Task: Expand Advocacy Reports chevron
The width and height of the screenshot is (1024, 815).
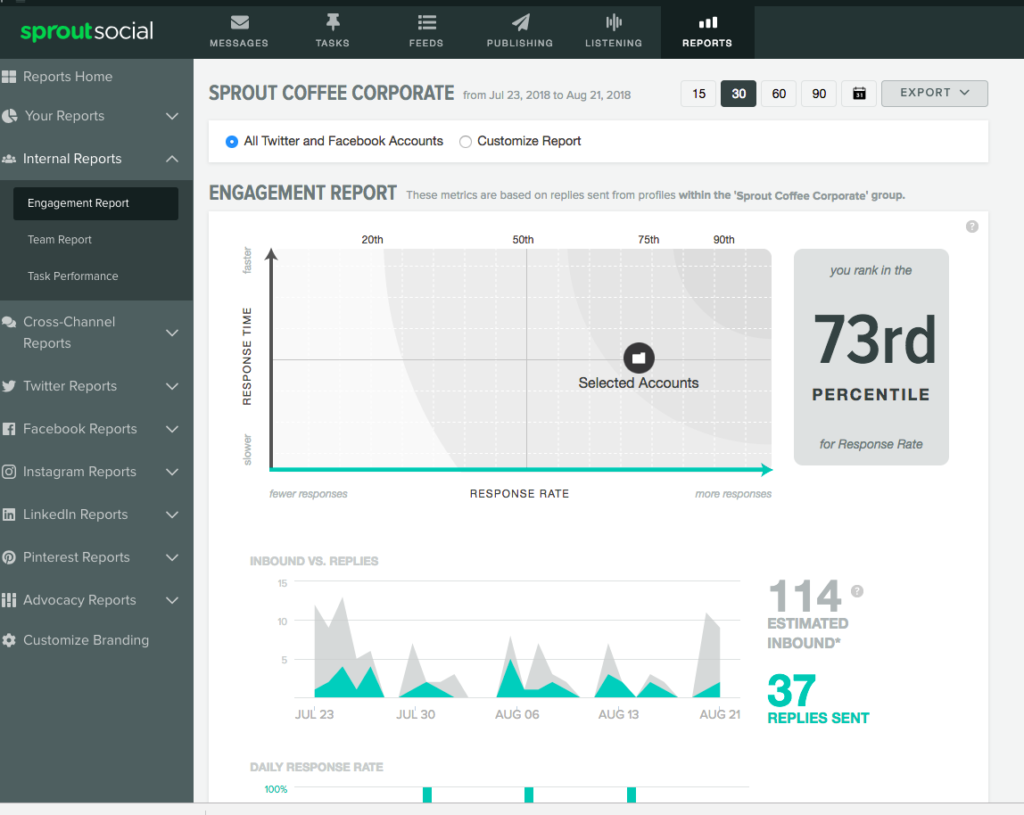Action: (172, 600)
